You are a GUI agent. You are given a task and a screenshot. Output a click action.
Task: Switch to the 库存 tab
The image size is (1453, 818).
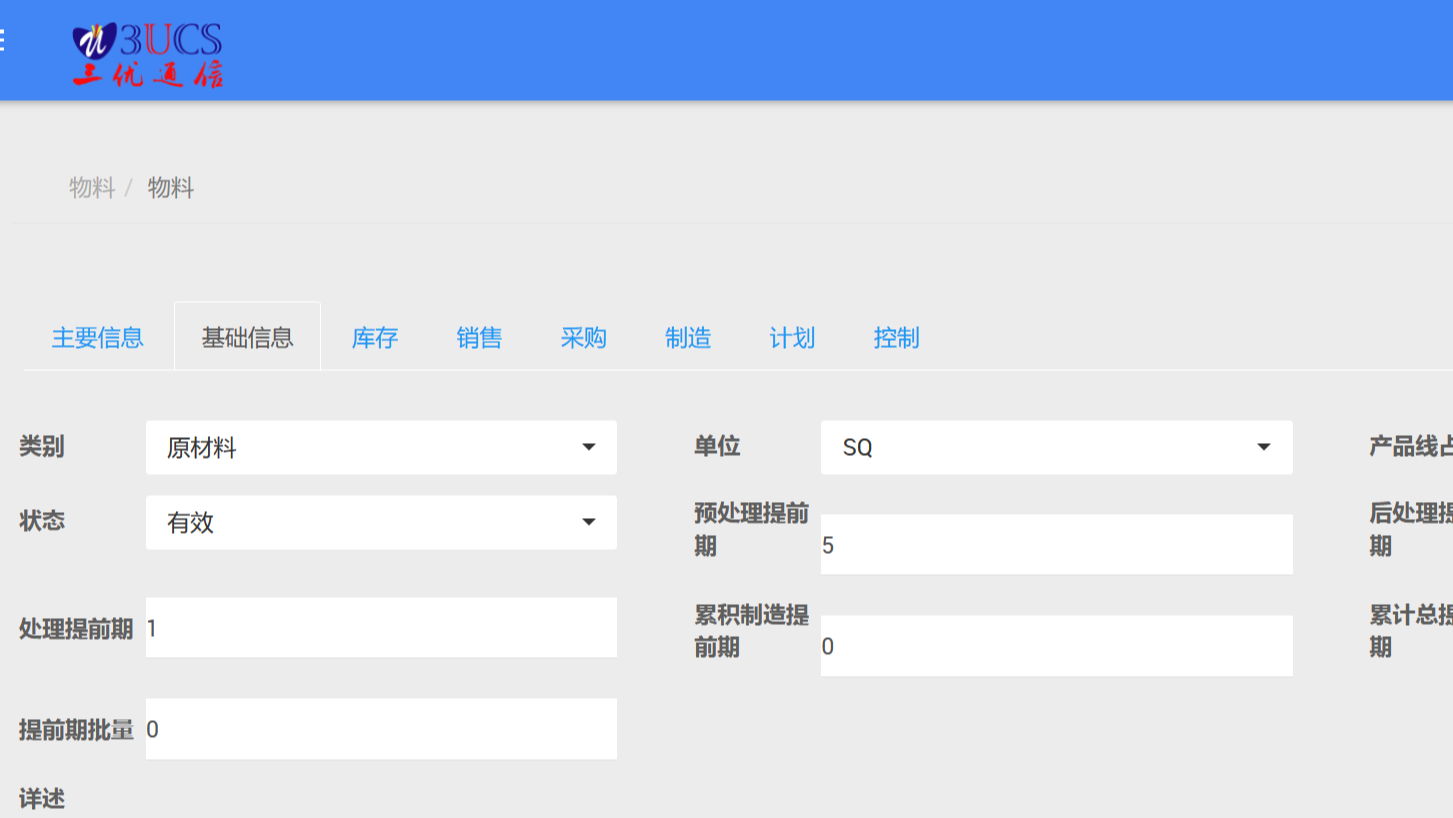pos(375,338)
